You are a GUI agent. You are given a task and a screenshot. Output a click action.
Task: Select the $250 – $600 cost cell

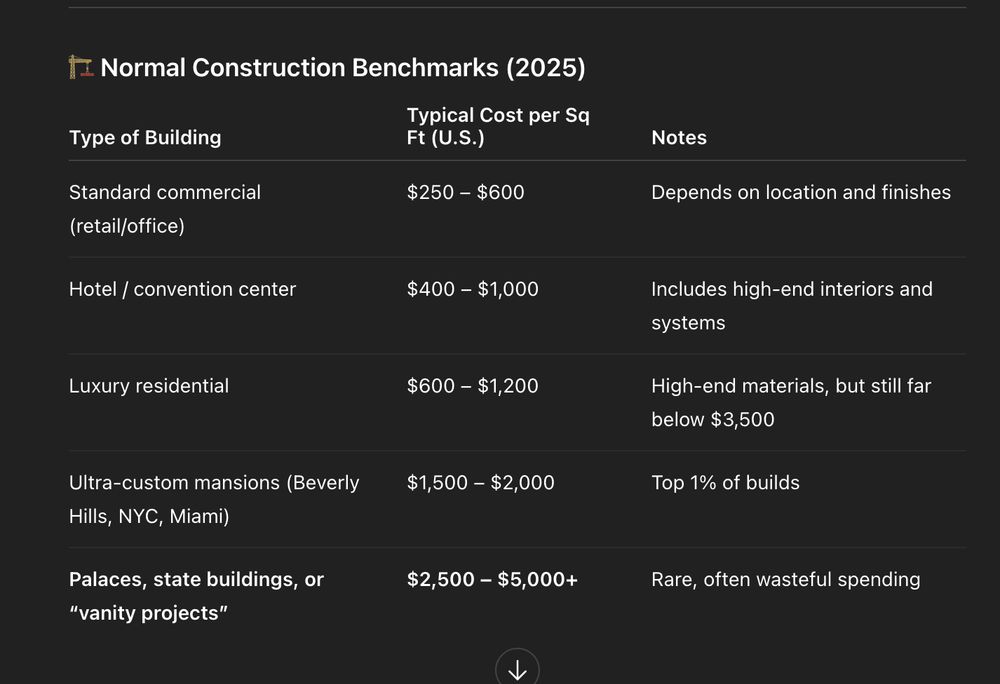pos(465,192)
